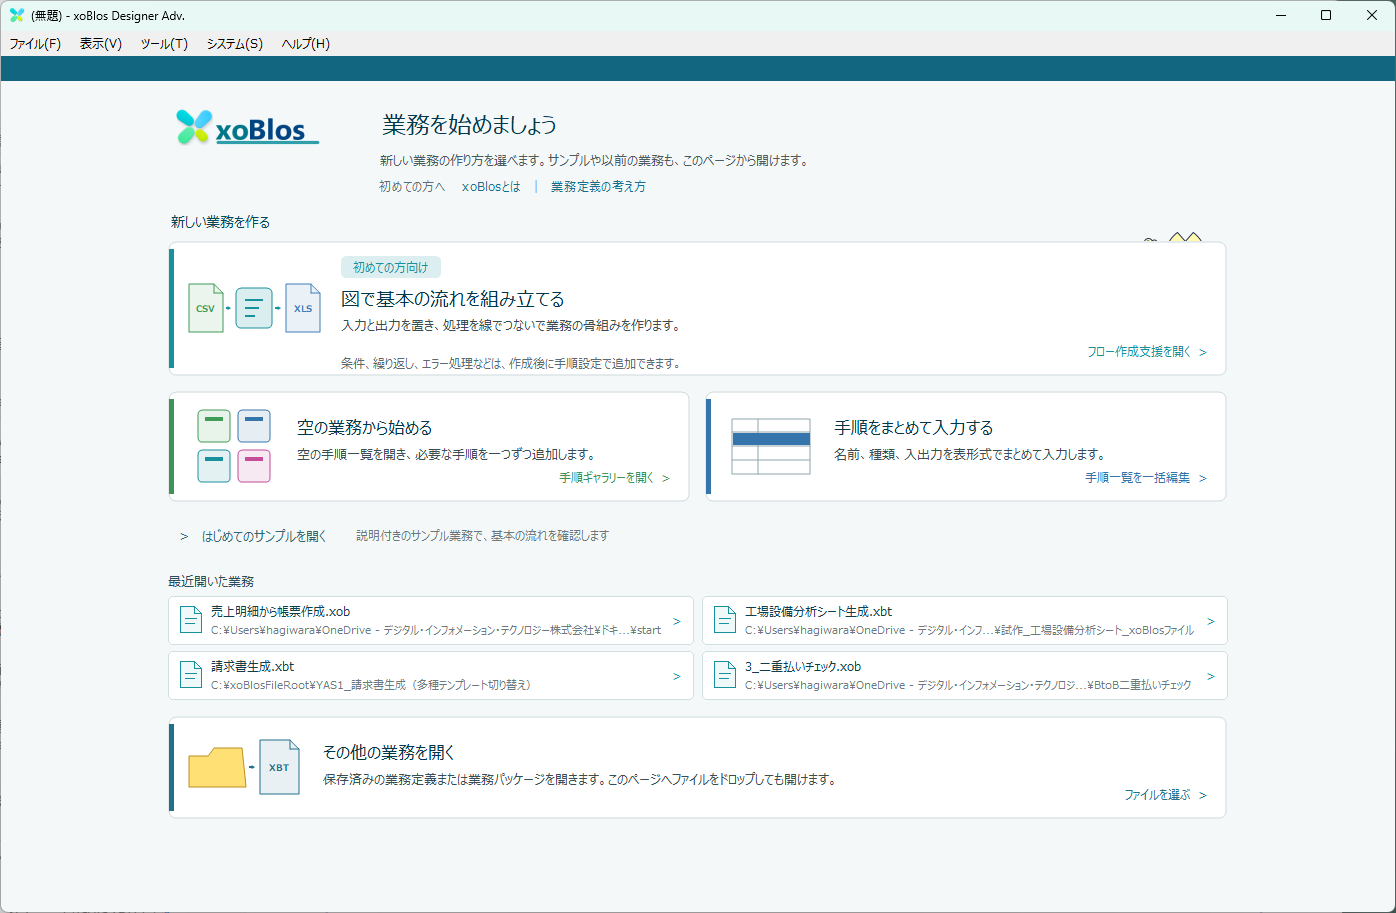Image resolution: width=1396 pixels, height=913 pixels.
Task: Open the ファイル(F) menu
Action: coord(35,44)
